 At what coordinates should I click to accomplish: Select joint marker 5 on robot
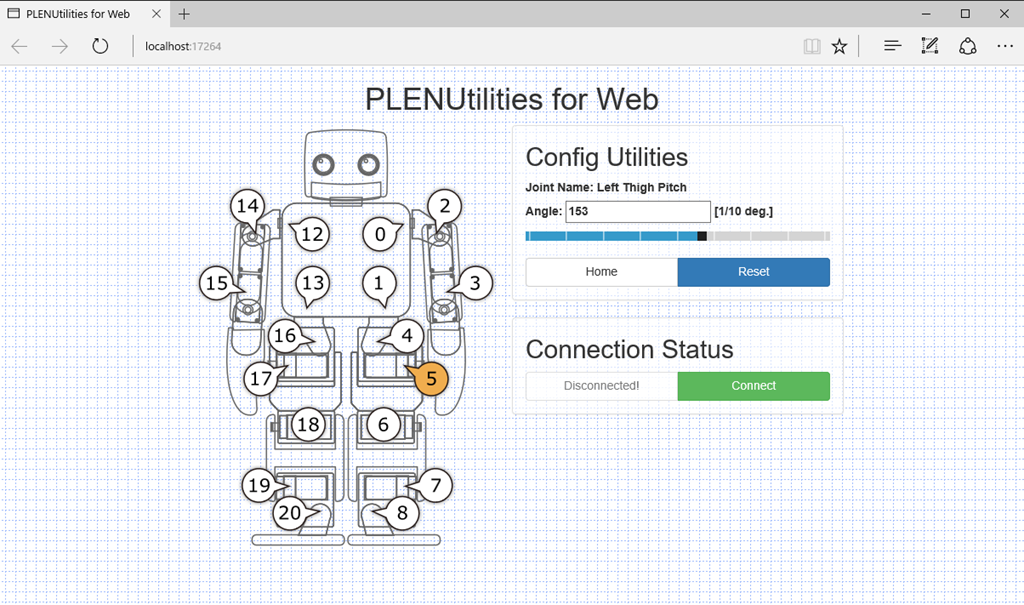[x=431, y=379]
